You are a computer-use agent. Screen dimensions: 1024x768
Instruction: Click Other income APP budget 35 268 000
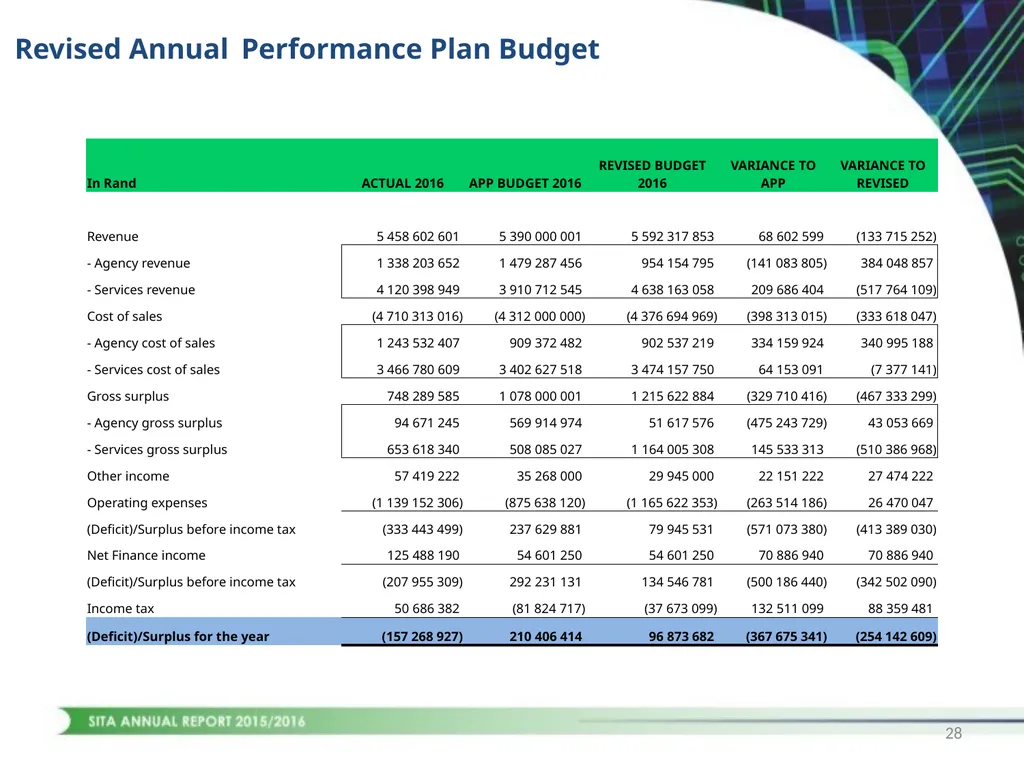[x=549, y=476]
